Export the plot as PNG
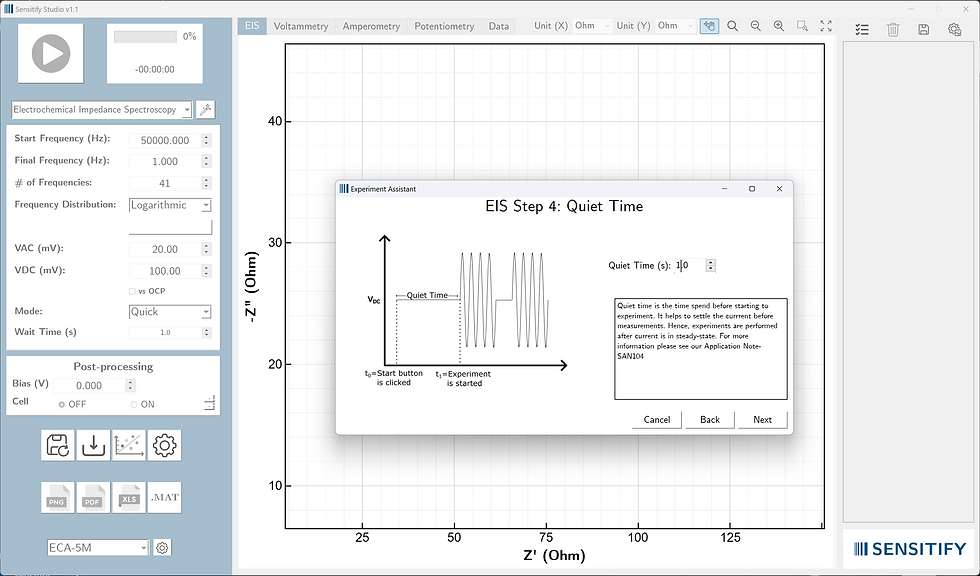 click(x=58, y=497)
